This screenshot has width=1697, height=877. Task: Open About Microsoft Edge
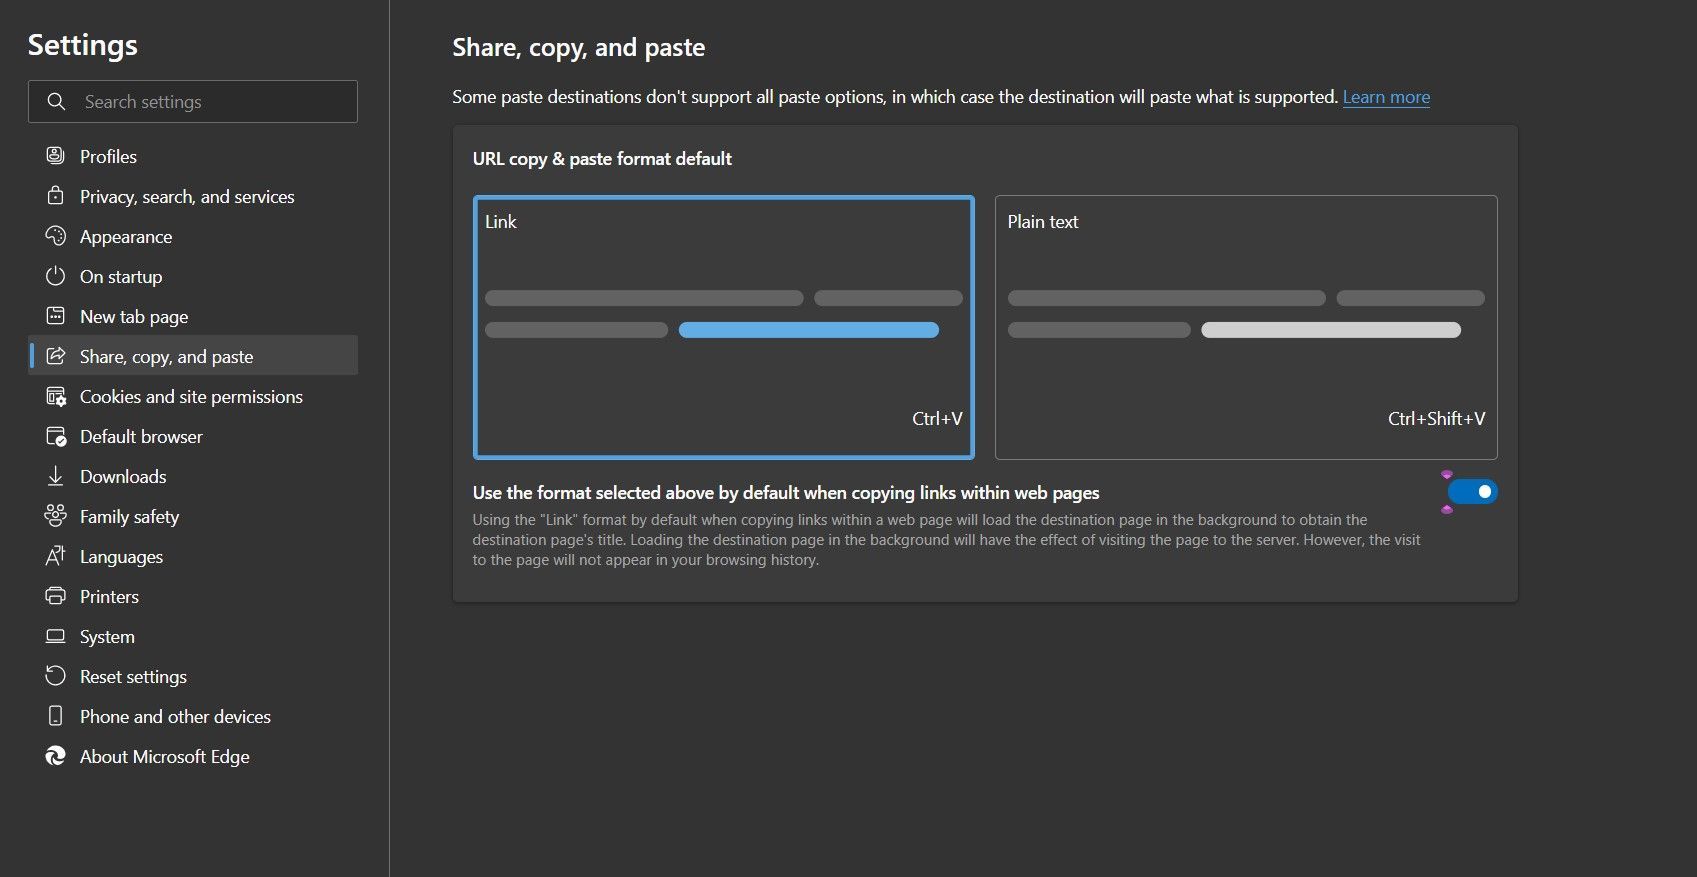(193, 756)
